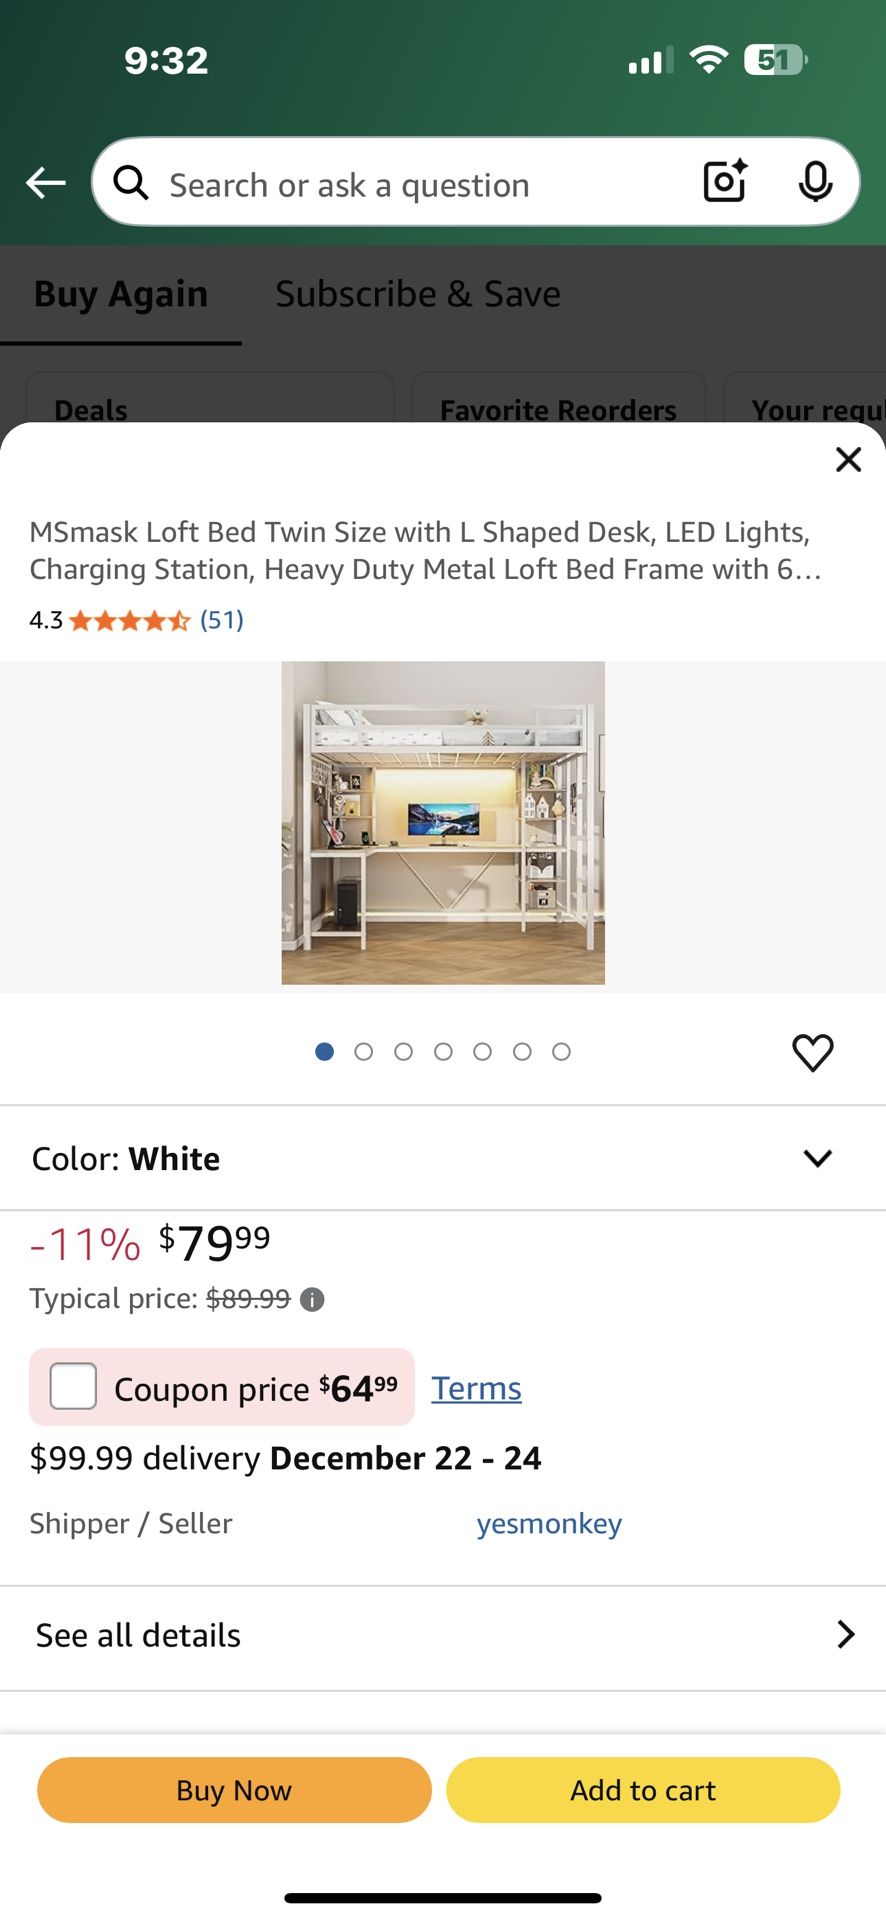The height and width of the screenshot is (1920, 886).
Task: Open camera lens search
Action: (725, 182)
